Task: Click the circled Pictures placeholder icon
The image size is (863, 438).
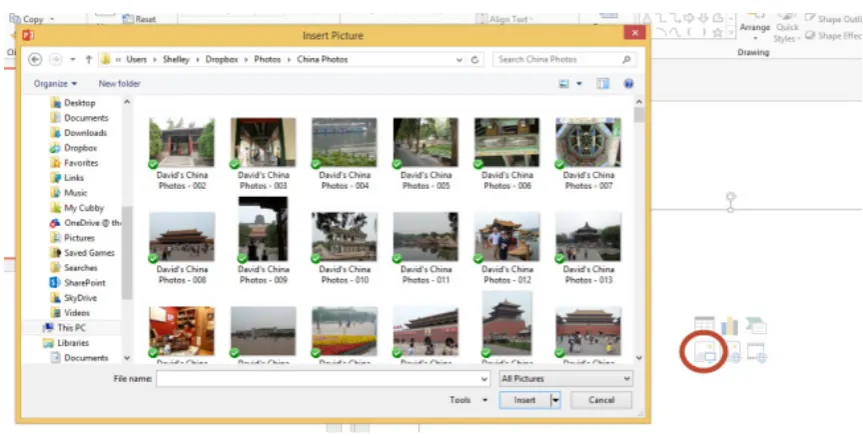Action: [x=704, y=351]
